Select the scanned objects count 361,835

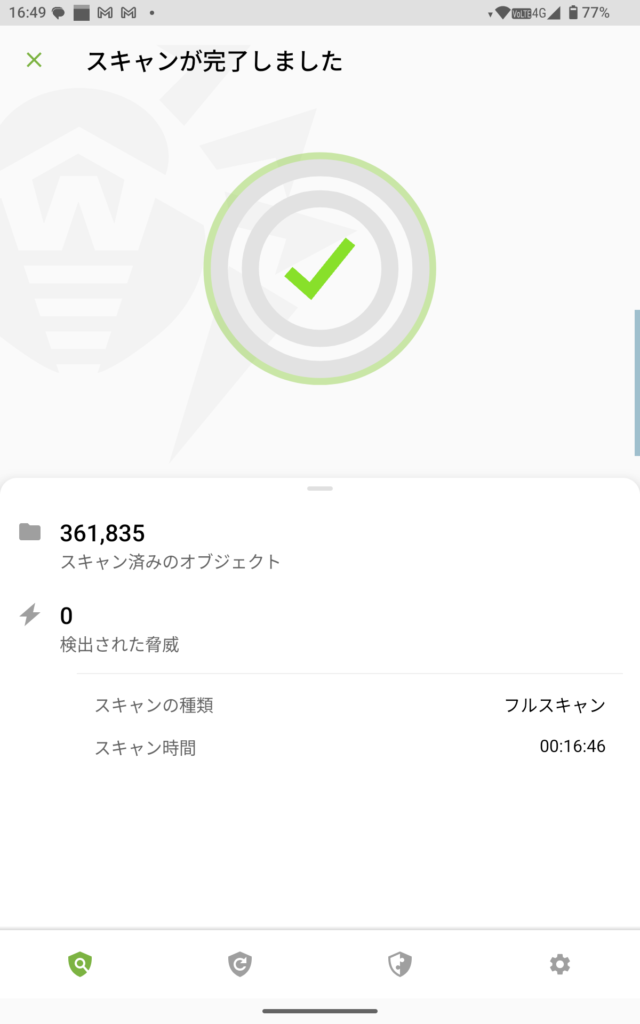[x=102, y=533]
